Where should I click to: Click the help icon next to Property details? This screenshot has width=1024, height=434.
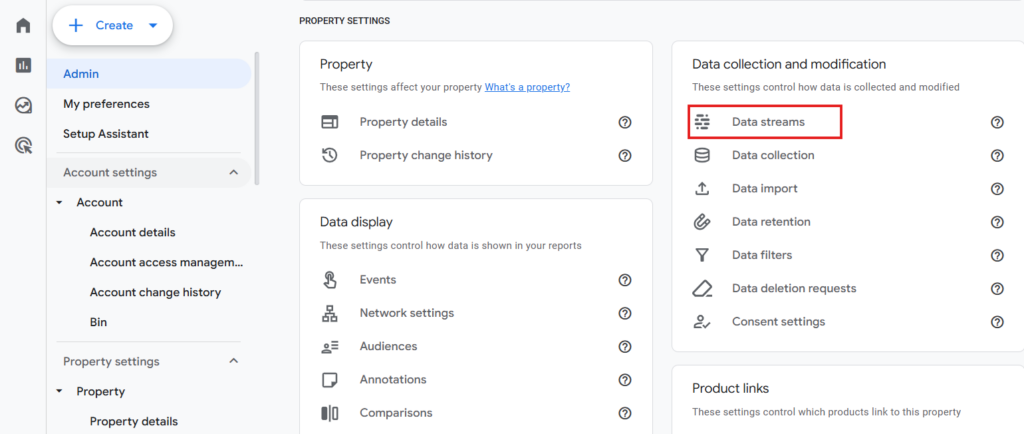(x=625, y=122)
